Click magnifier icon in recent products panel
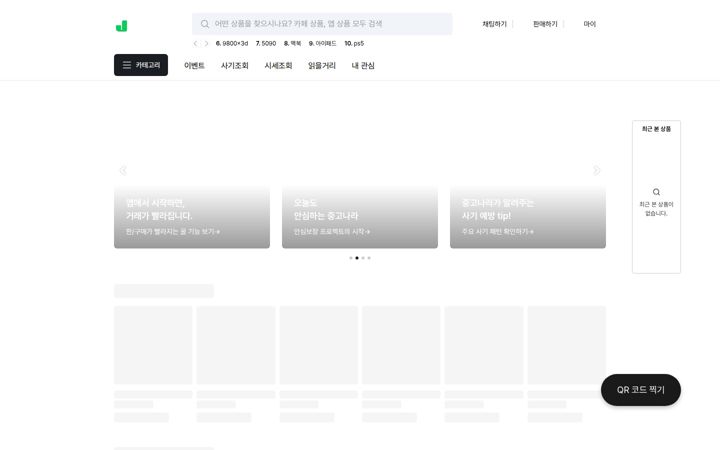 656,192
